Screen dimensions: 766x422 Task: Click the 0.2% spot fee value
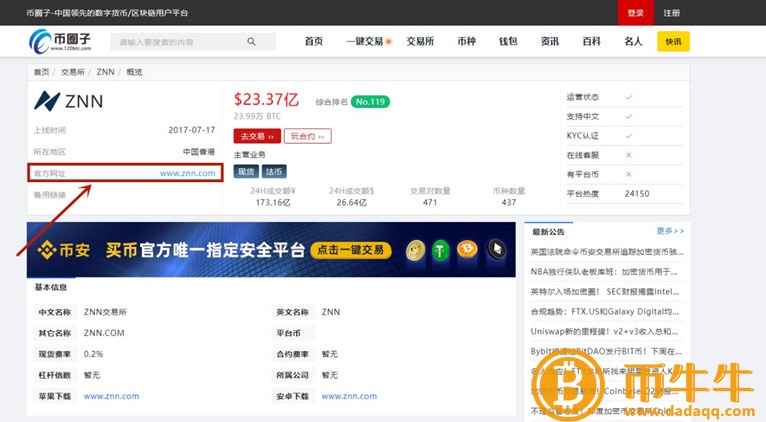tap(93, 354)
